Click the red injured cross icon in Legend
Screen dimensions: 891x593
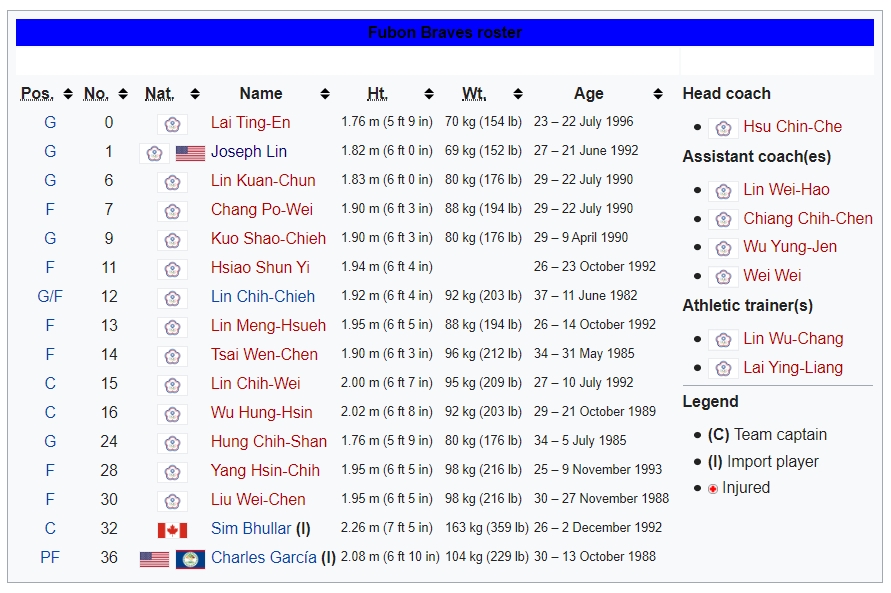(713, 488)
